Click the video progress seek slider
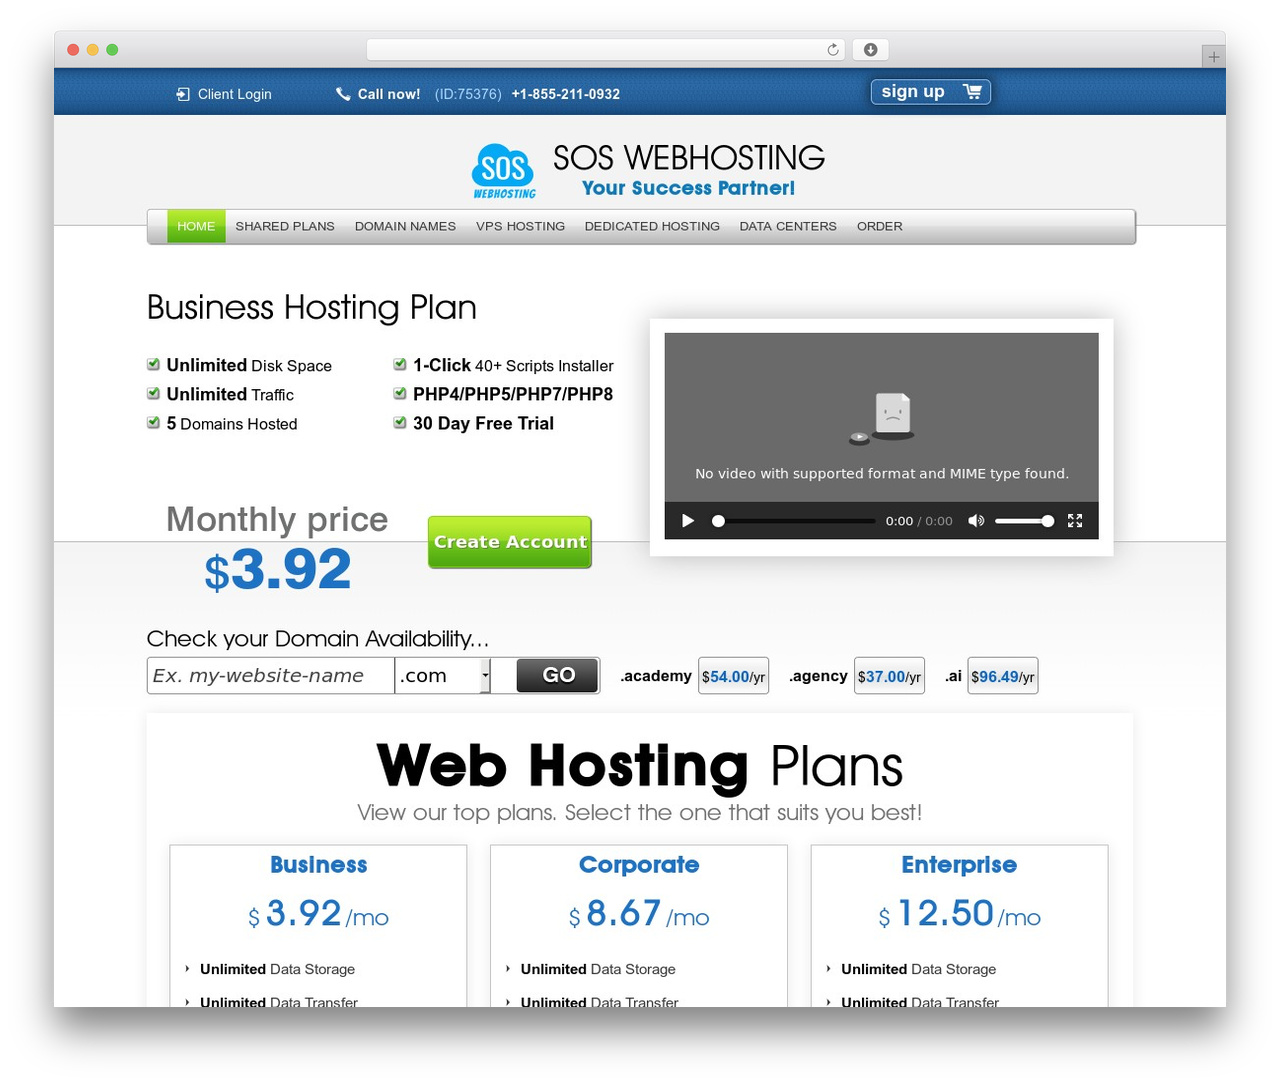Image resolution: width=1280 pixels, height=1084 pixels. point(794,521)
